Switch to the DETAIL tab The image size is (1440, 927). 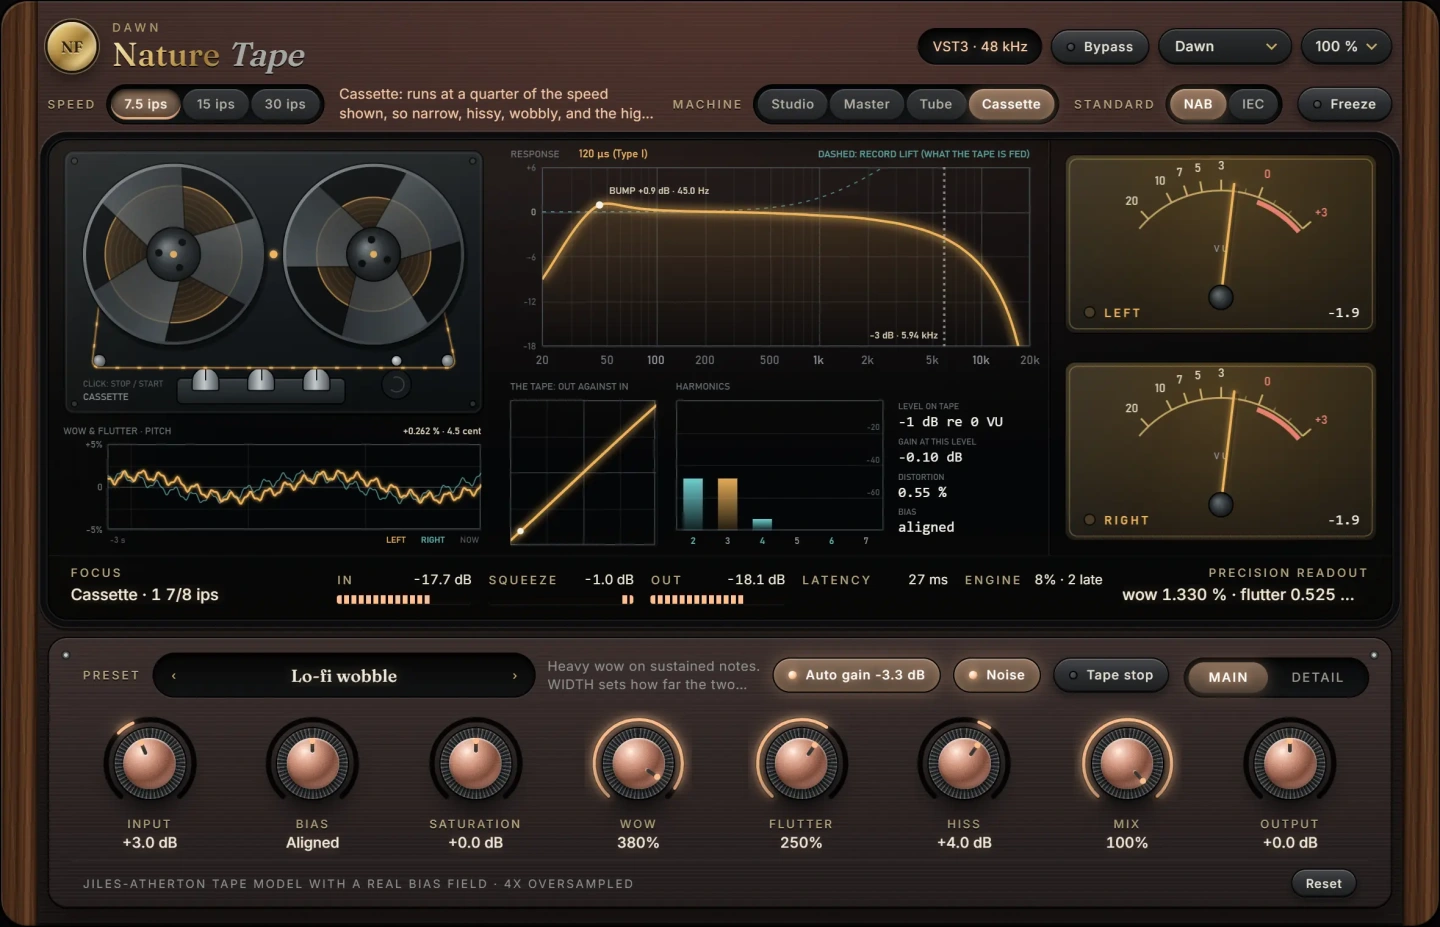(x=1317, y=677)
